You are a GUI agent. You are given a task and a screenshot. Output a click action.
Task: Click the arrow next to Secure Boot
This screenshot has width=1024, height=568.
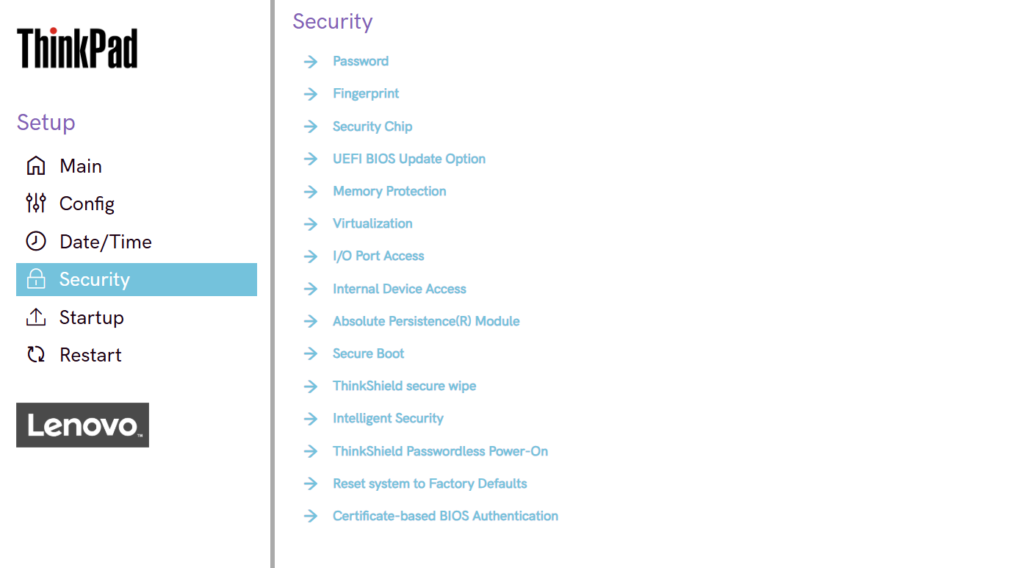click(310, 354)
